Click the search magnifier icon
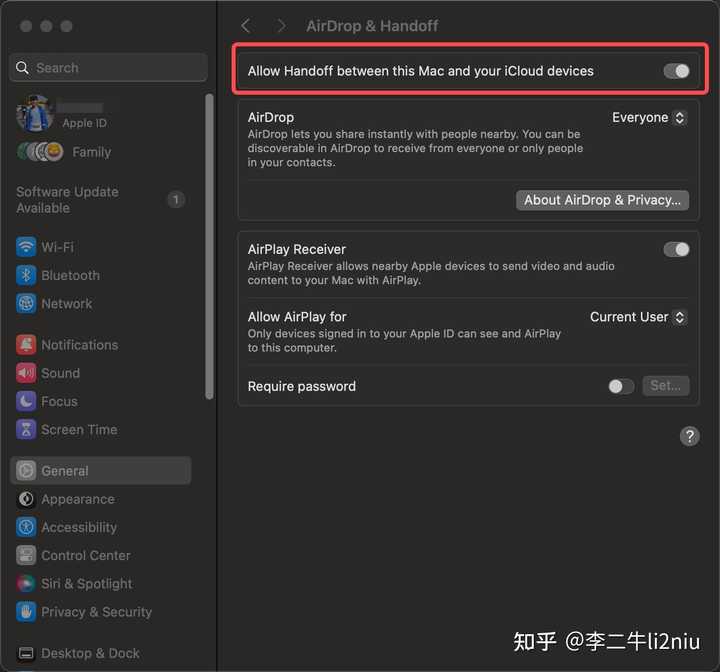 (x=22, y=68)
